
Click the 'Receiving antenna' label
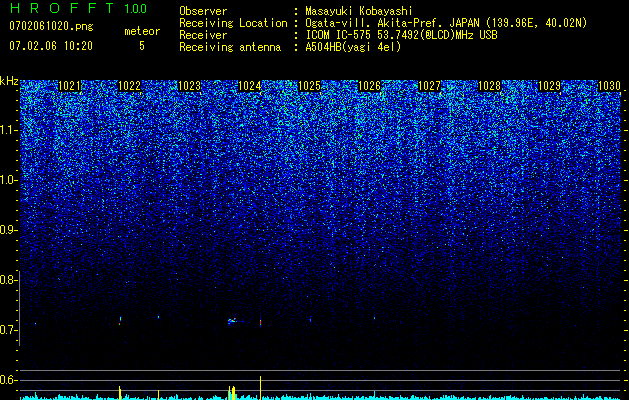coord(230,47)
